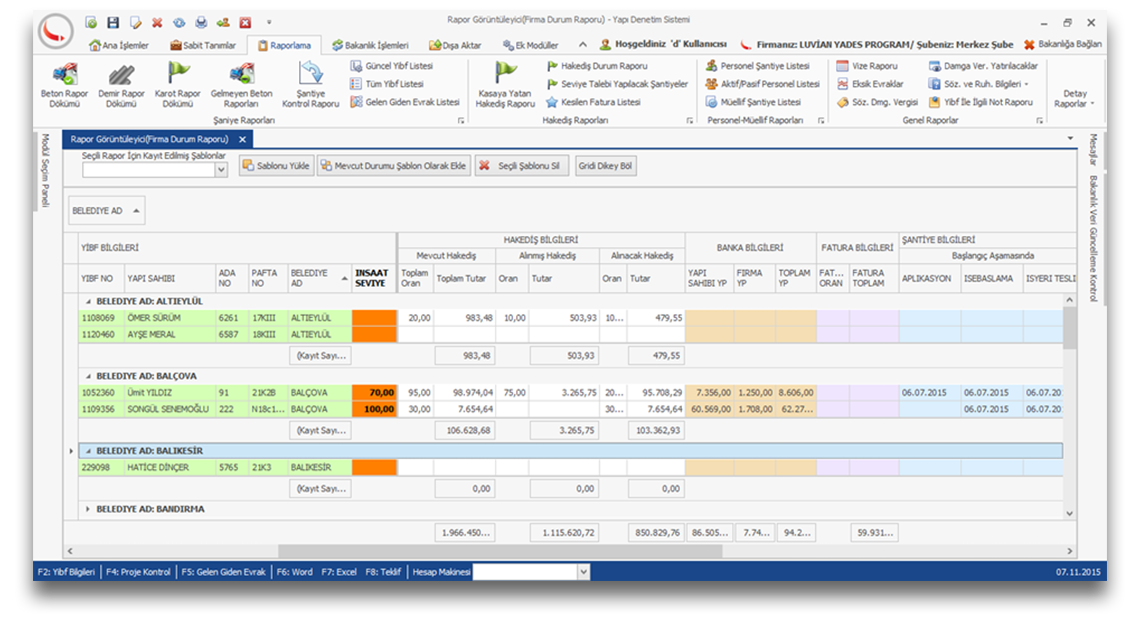
Task: Click the Şablonu Yükle button
Action: click(x=277, y=166)
